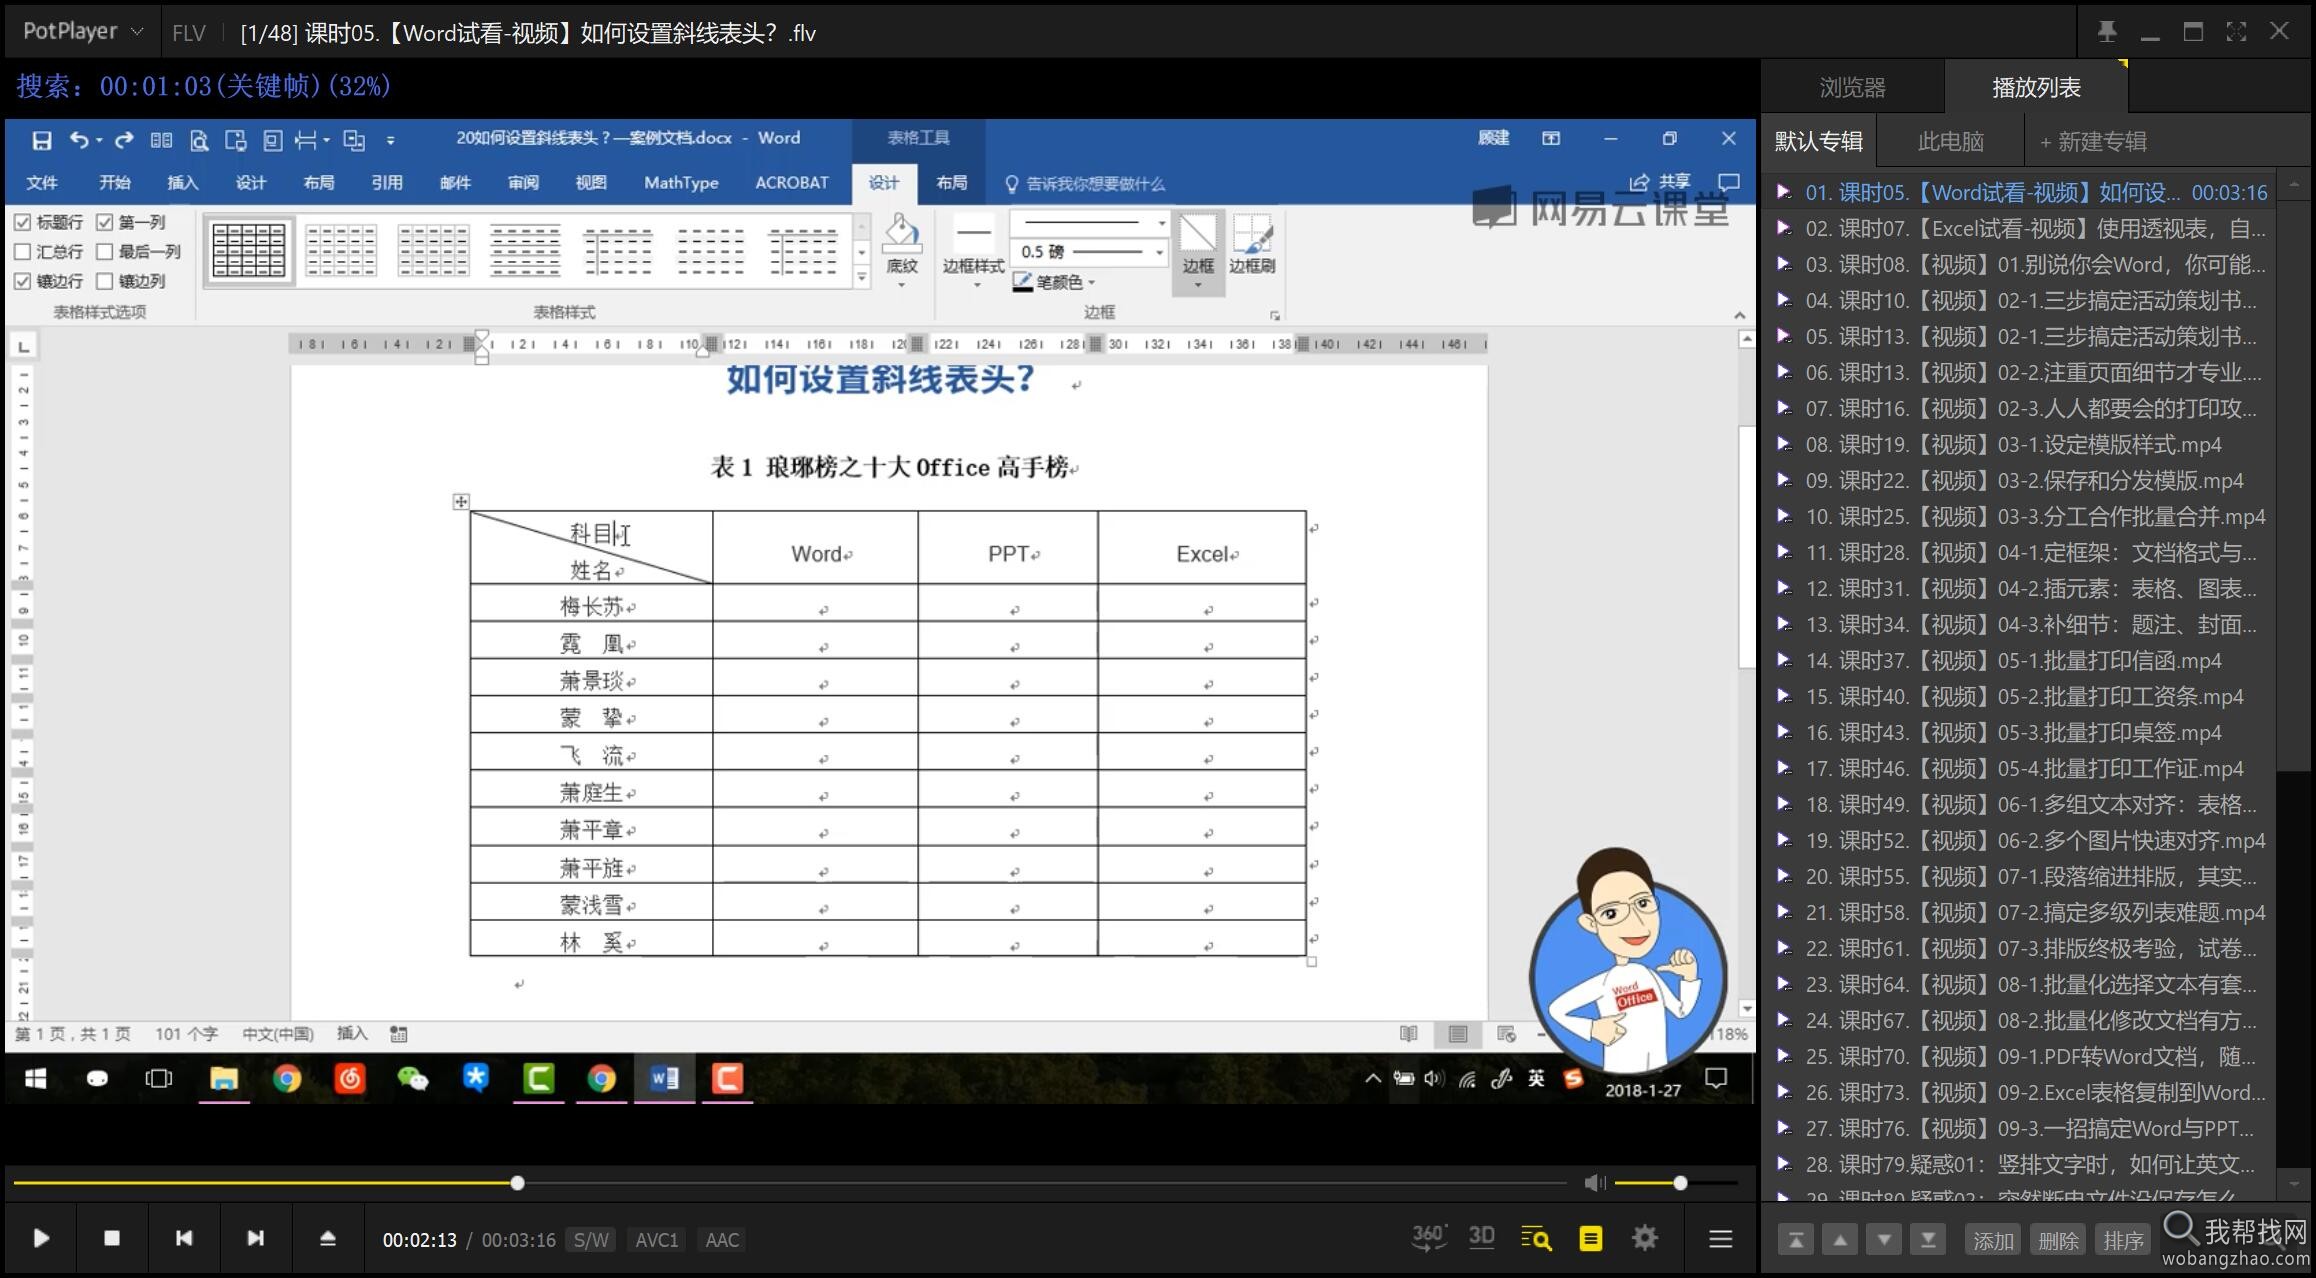This screenshot has width=2316, height=1278.
Task: Click the PotPlayer play button
Action: pyautogui.click(x=41, y=1238)
